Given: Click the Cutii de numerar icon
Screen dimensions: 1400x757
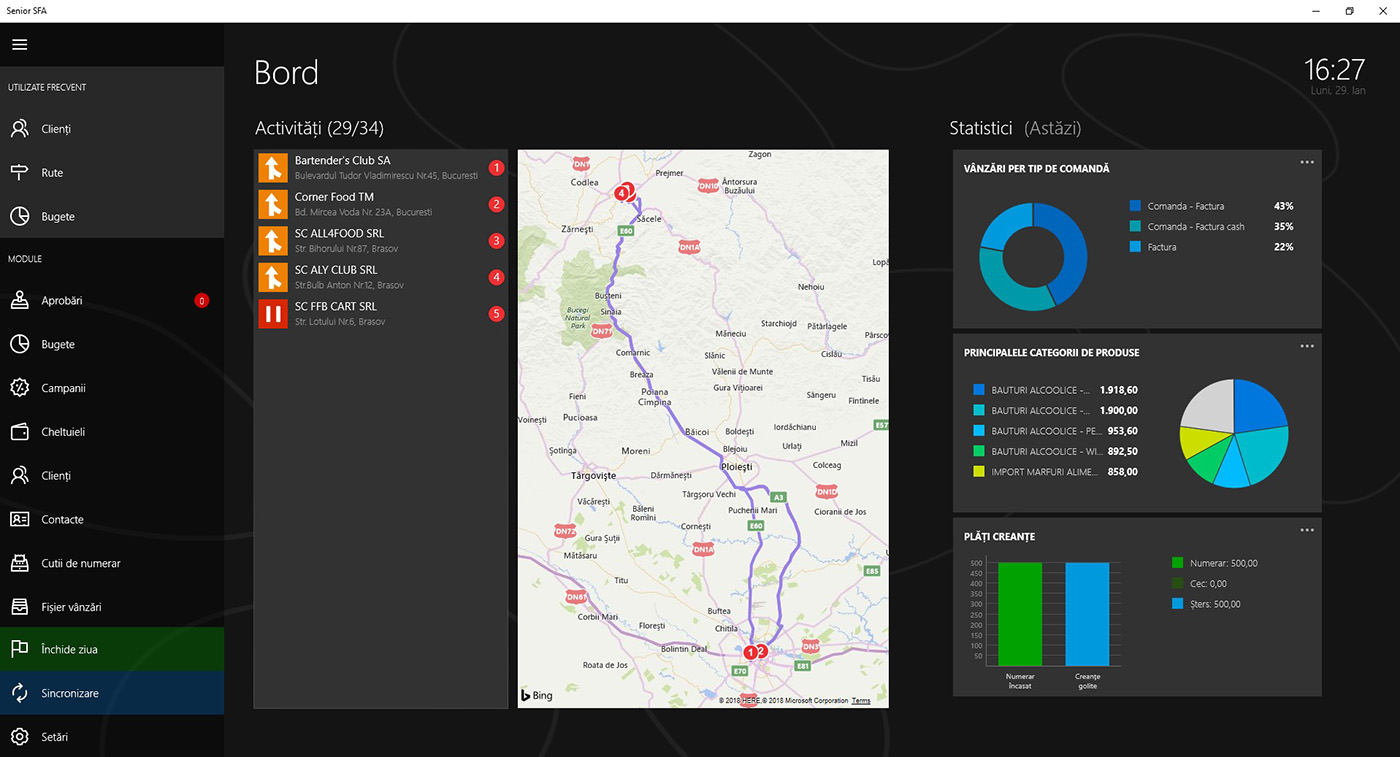Looking at the screenshot, I should (x=19, y=563).
